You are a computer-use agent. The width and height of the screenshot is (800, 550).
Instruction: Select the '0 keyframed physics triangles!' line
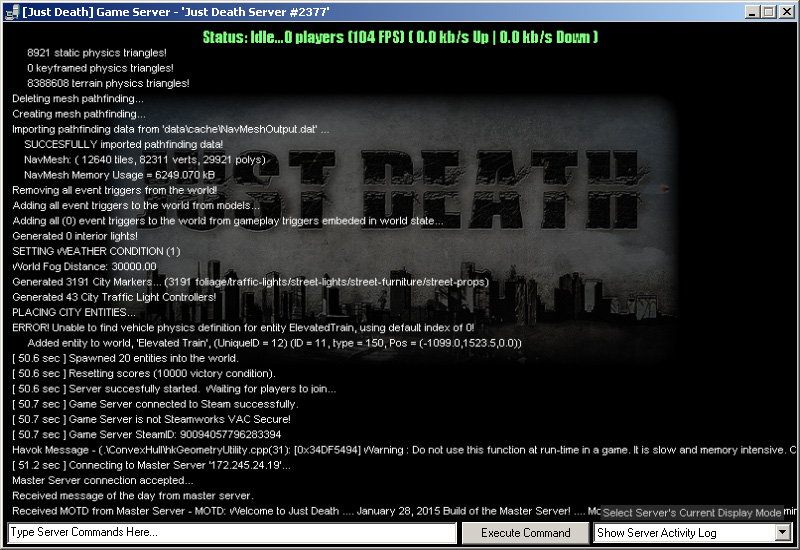pyautogui.click(x=101, y=68)
